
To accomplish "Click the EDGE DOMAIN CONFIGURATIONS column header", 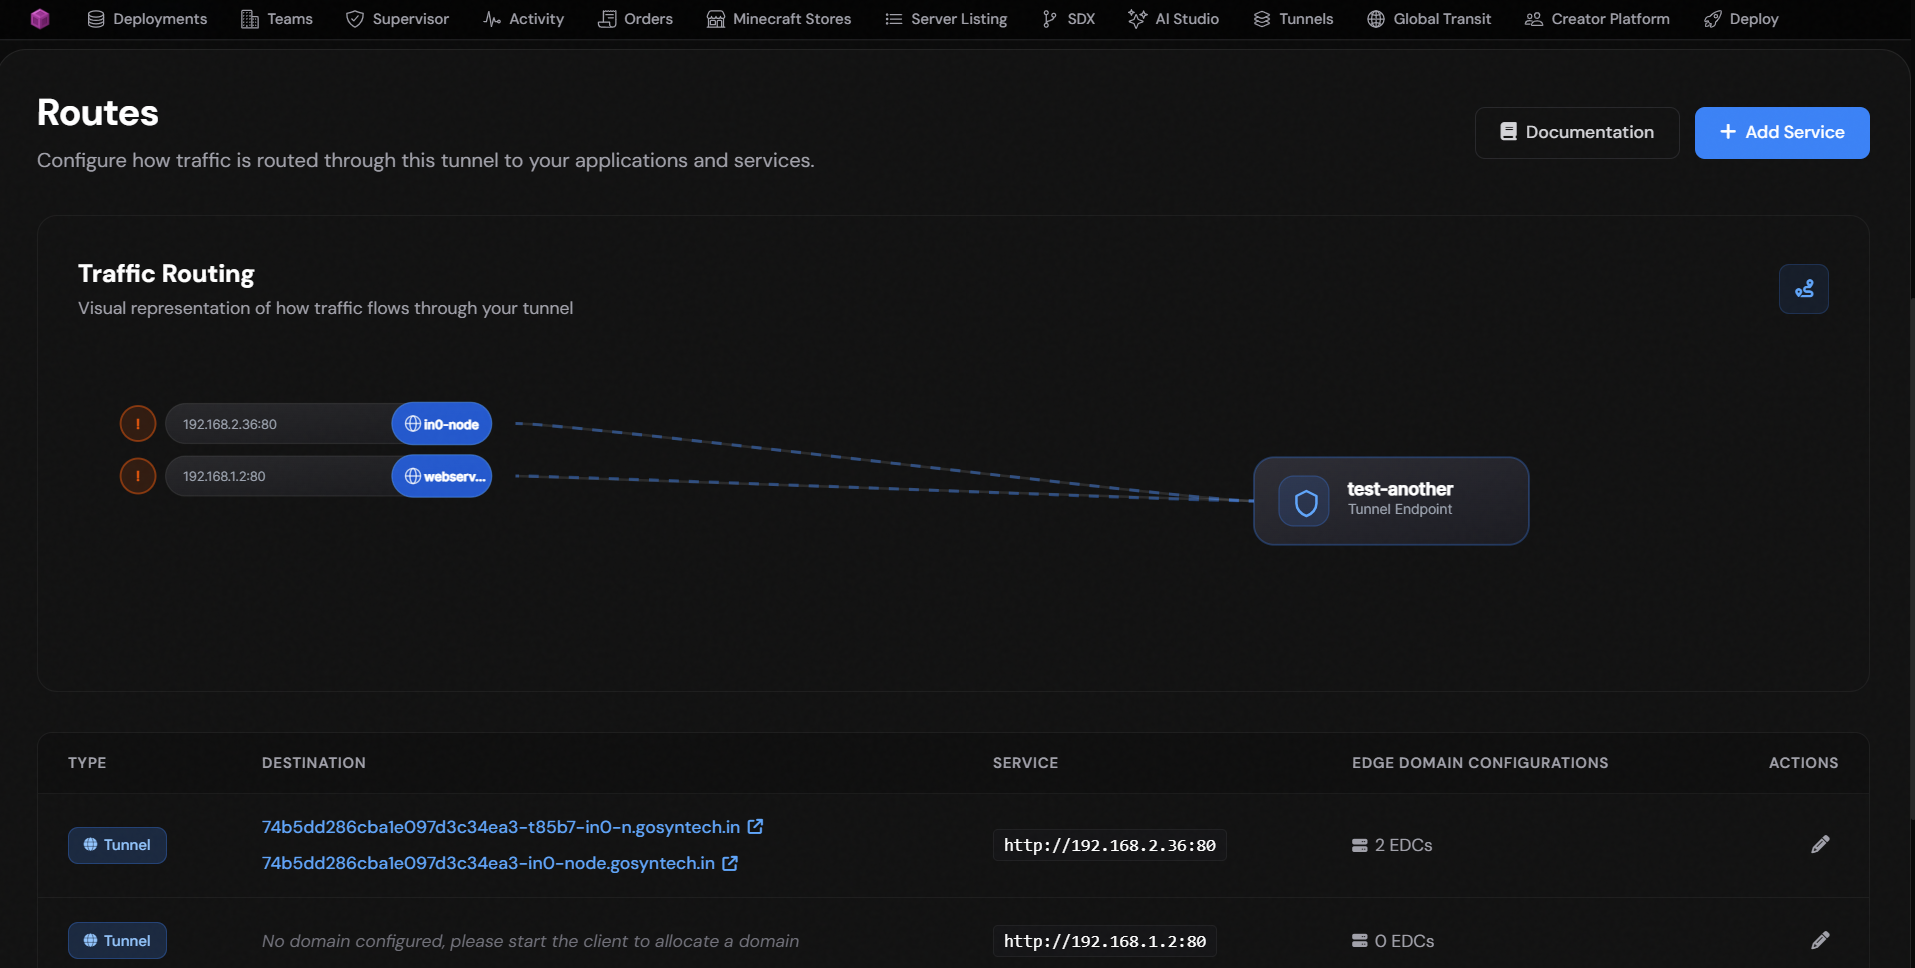I will point(1480,763).
